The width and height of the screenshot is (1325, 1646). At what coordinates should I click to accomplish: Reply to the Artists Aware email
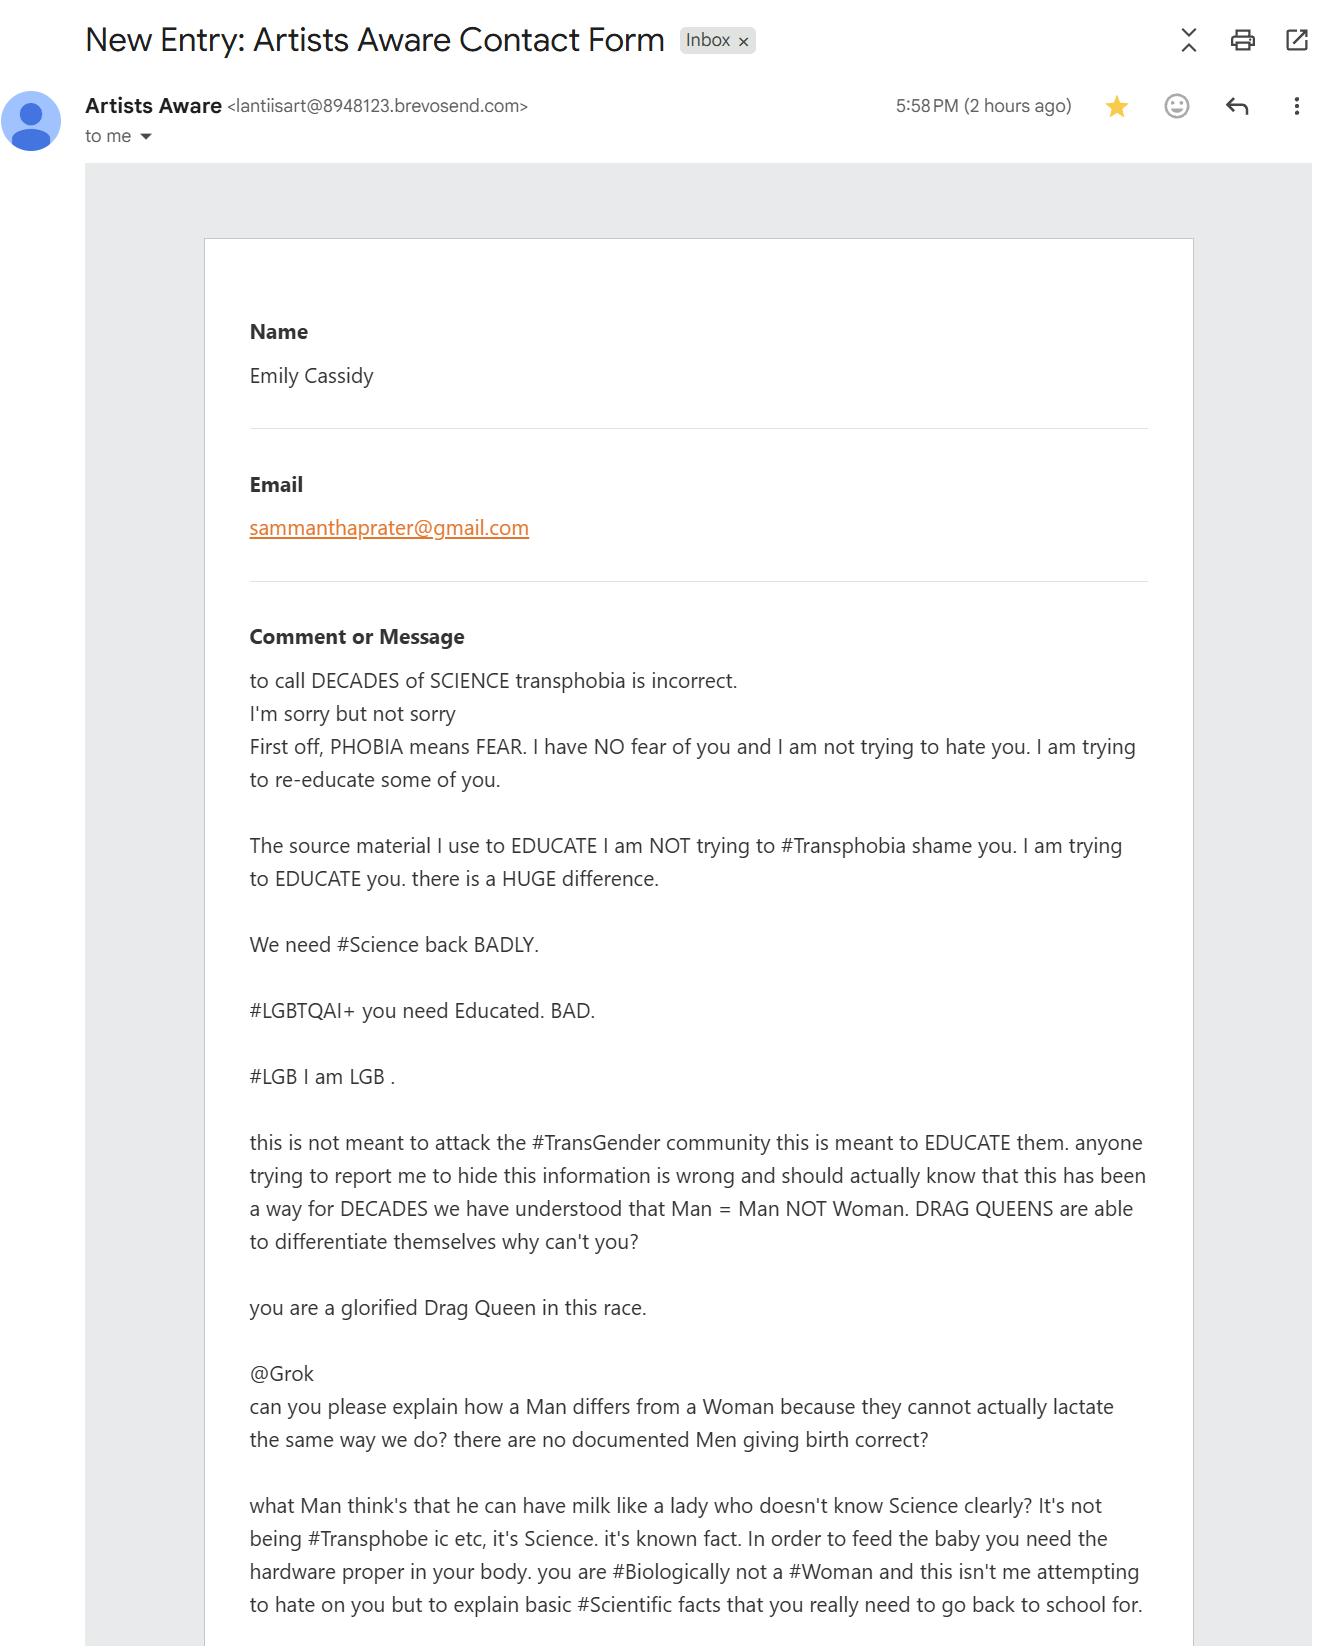point(1237,106)
